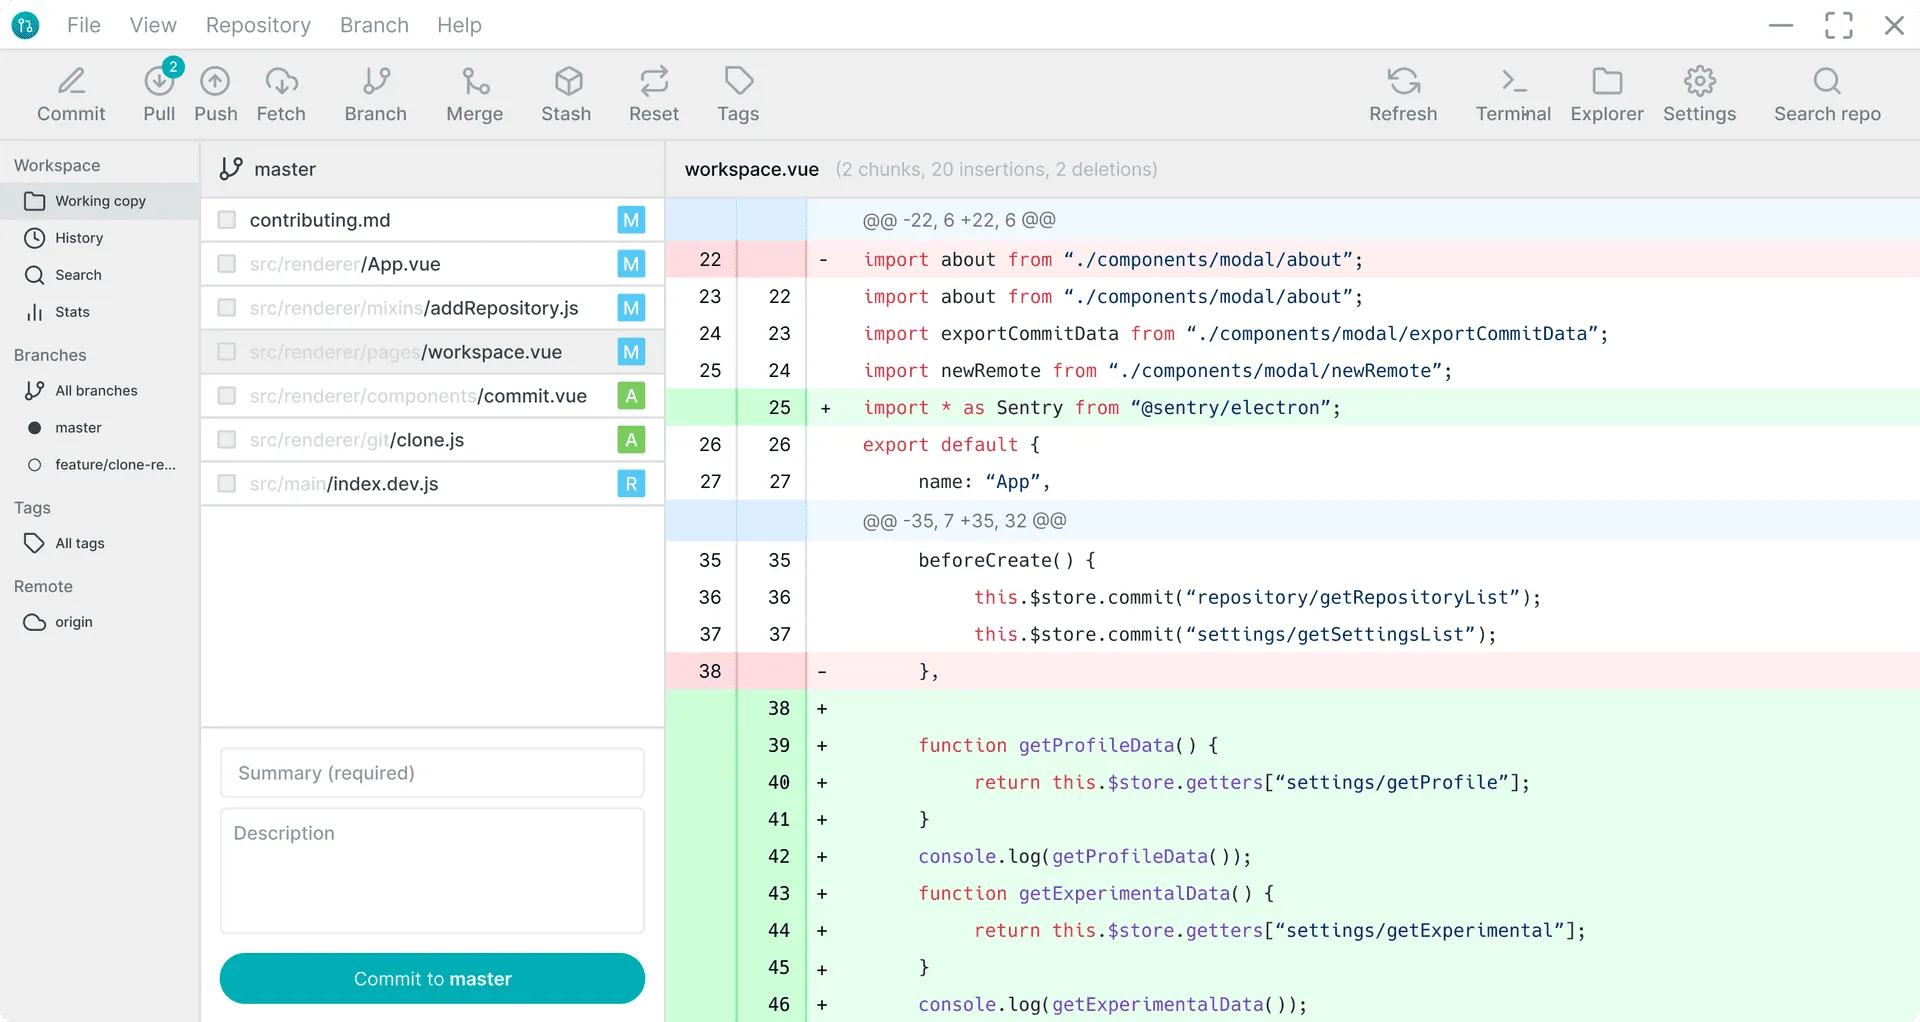This screenshot has height=1022, width=1920.
Task: Collapse the Remote section
Action: (x=43, y=586)
